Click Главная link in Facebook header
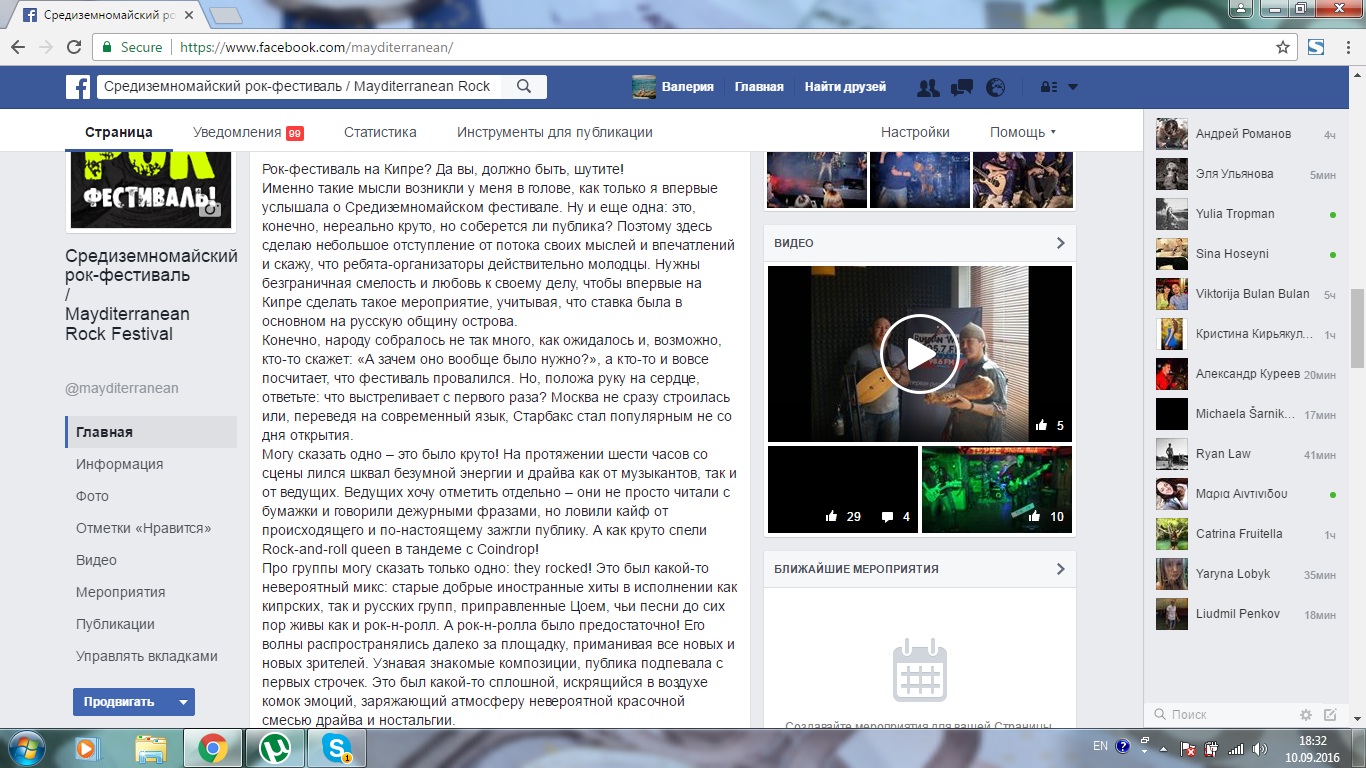This screenshot has width=1366, height=768. [759, 87]
